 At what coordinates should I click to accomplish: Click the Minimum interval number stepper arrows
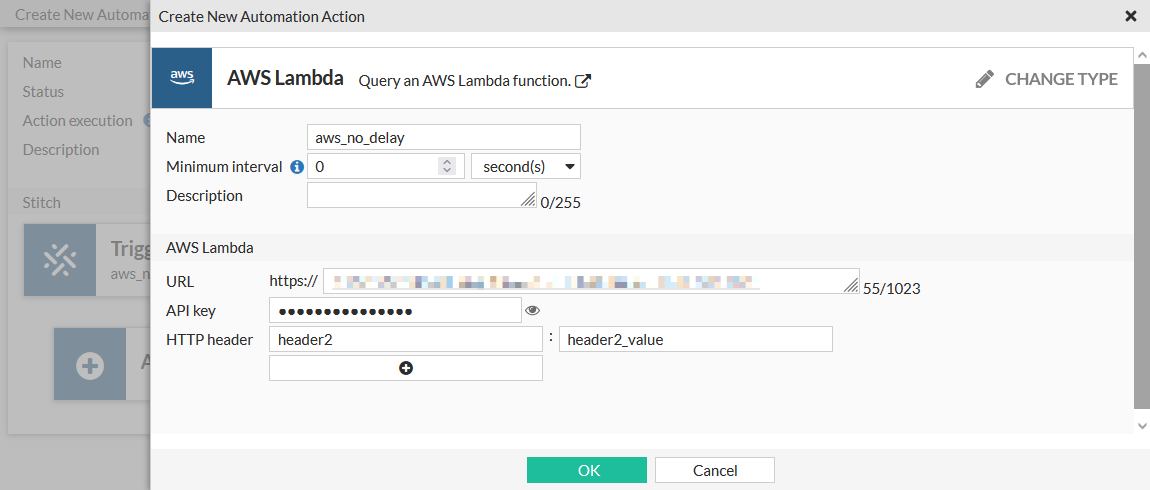click(x=447, y=166)
